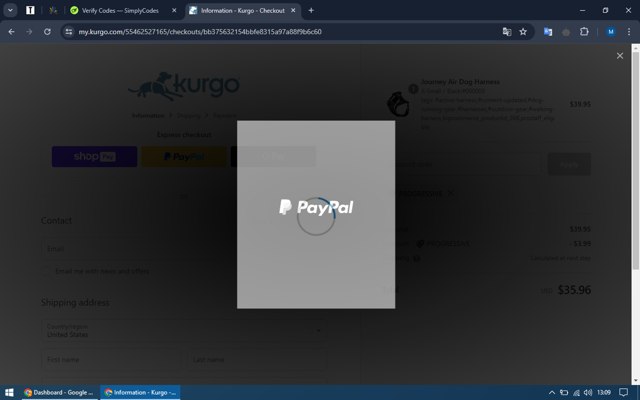Click the dimmed Shop Pay express button
Viewport: 640px width, 400px height.
coord(94,157)
